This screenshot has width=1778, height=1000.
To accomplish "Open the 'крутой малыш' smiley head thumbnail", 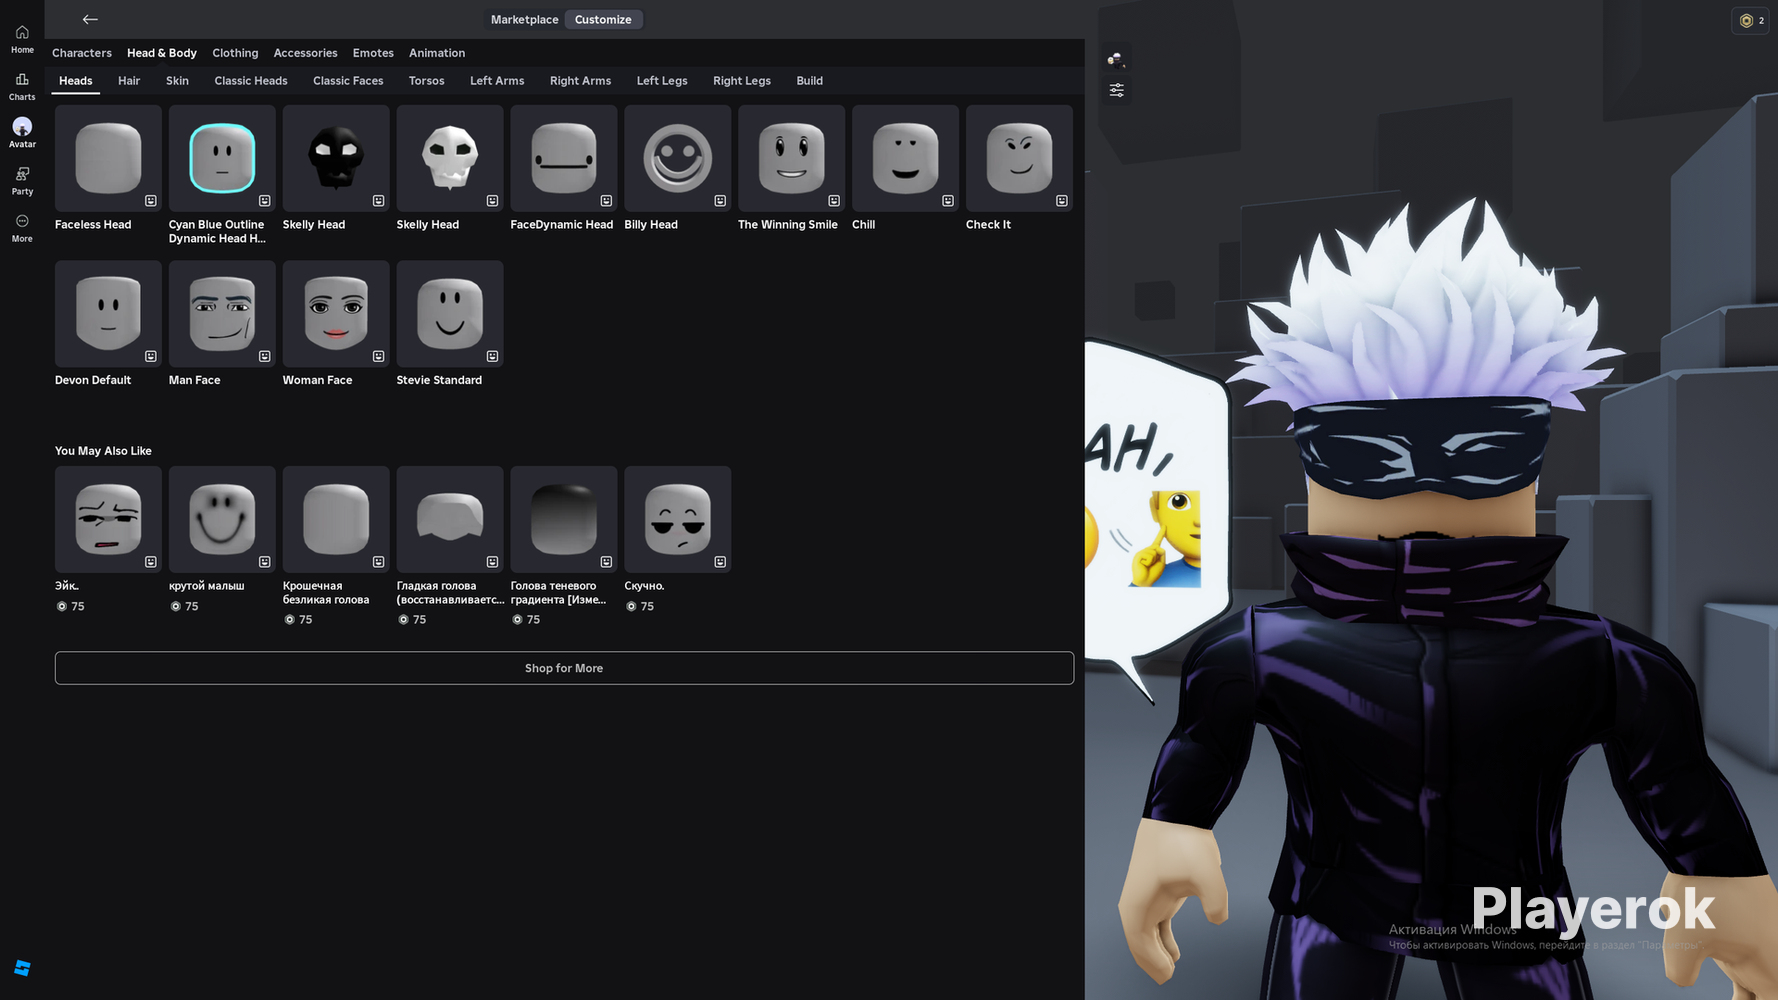I will coord(222,519).
